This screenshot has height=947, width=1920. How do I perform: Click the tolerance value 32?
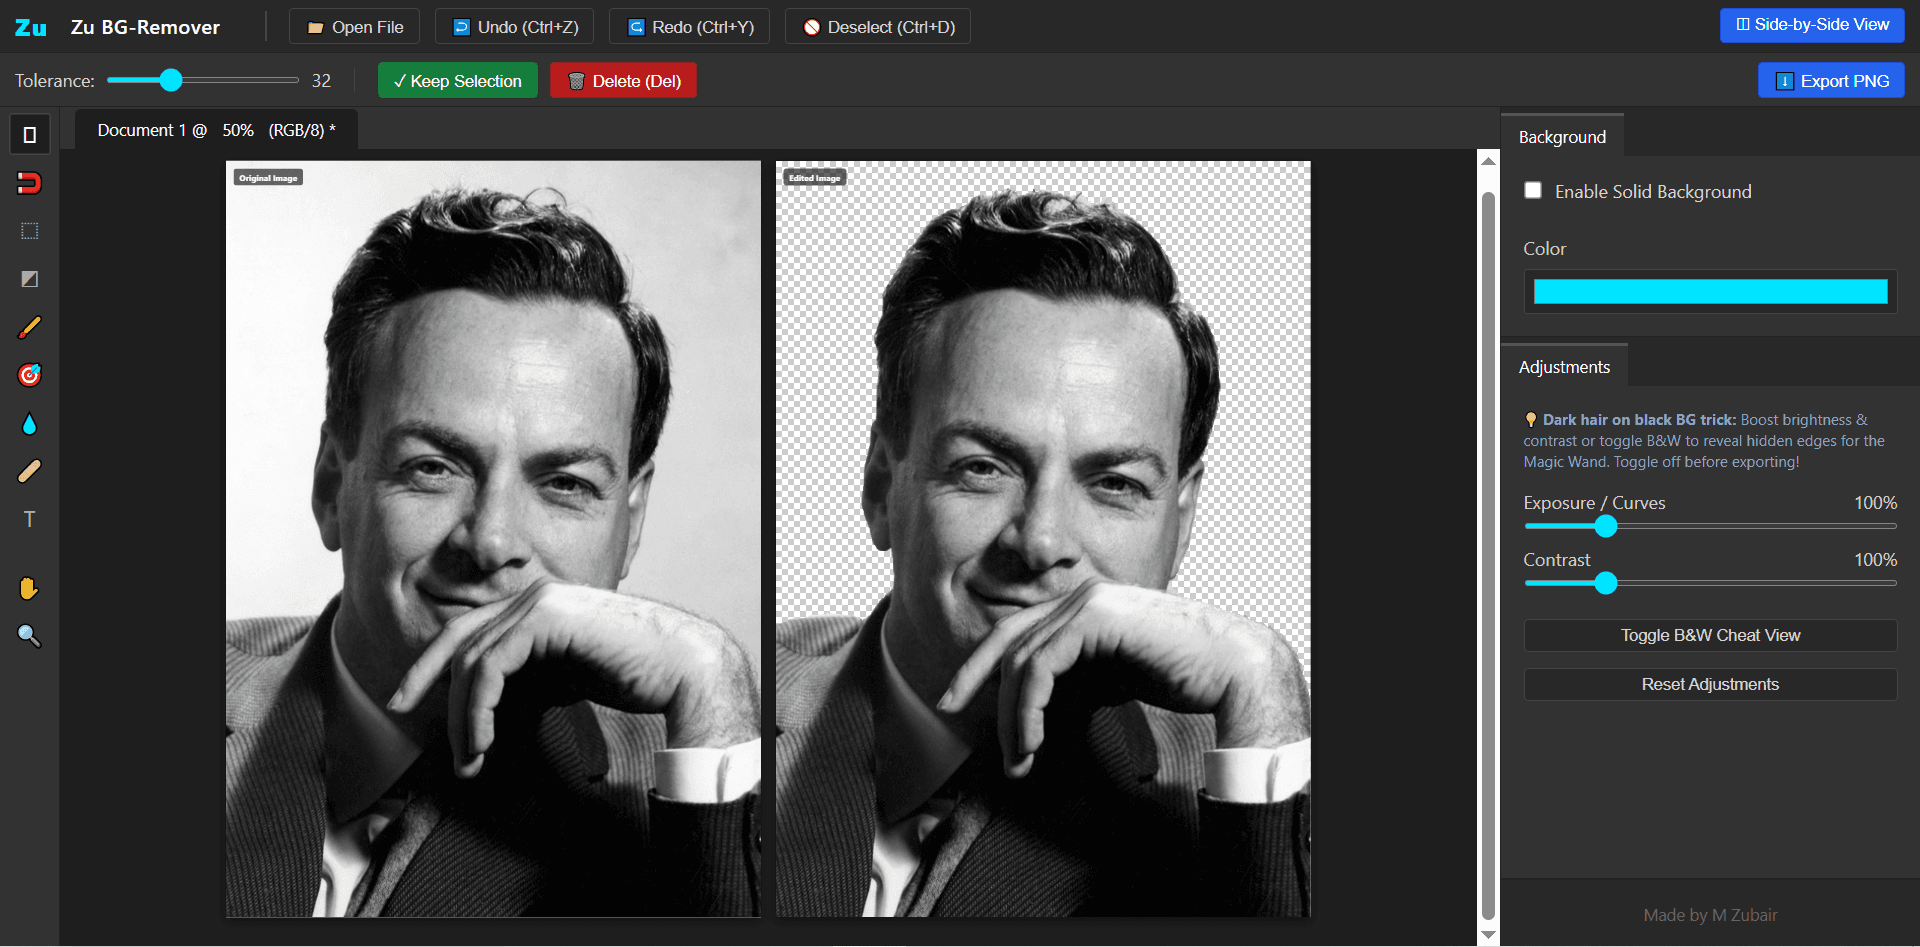(x=321, y=81)
